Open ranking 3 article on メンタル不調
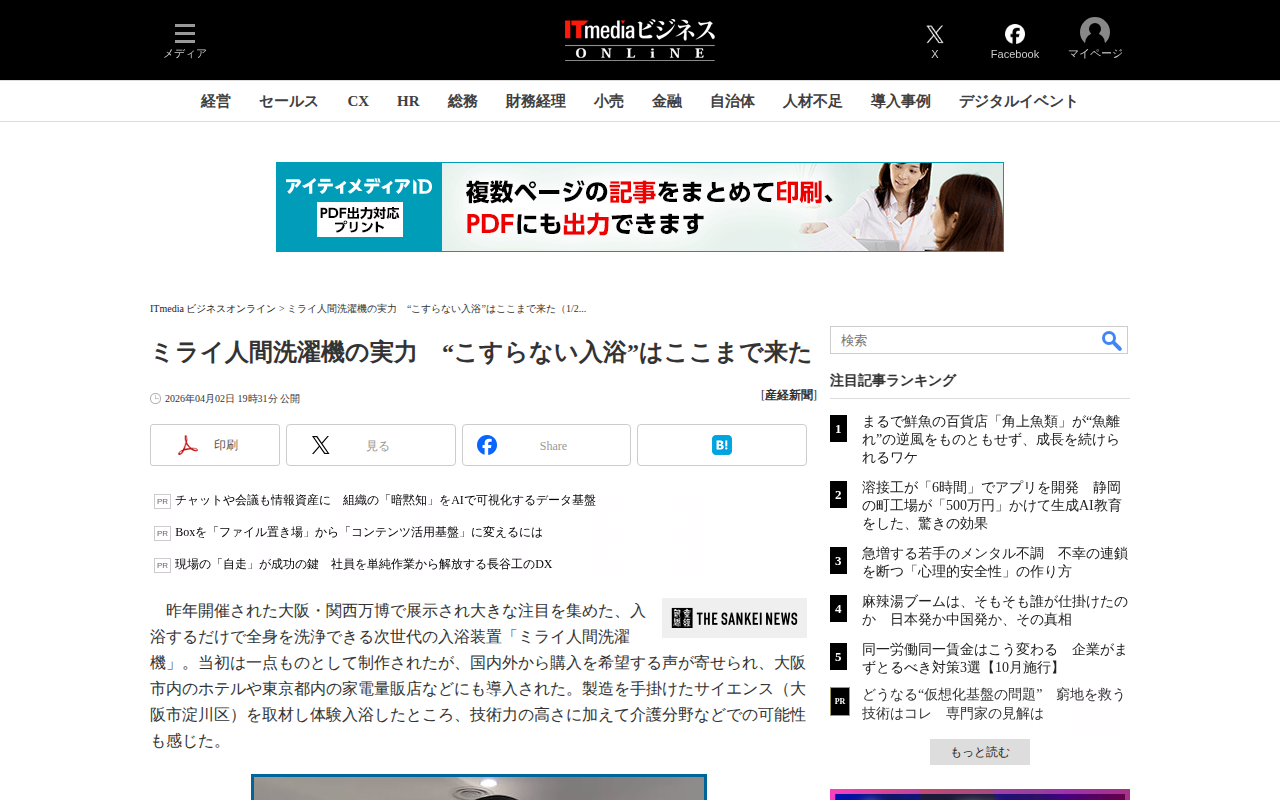This screenshot has width=1280, height=800. click(995, 561)
